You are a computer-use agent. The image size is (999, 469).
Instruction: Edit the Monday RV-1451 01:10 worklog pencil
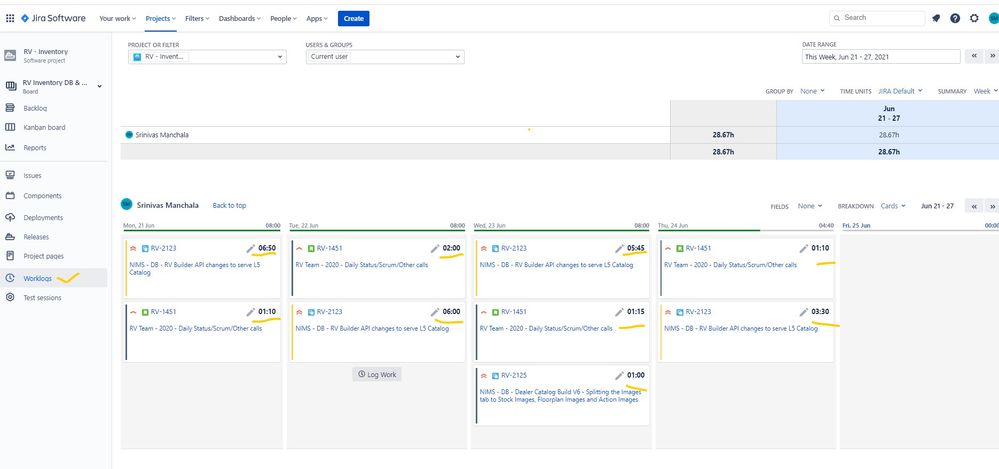(250, 312)
